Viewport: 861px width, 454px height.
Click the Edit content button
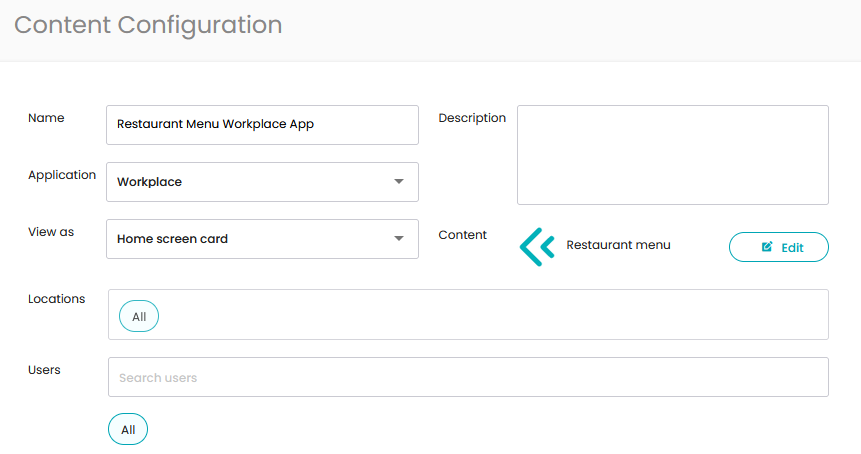[x=779, y=247]
